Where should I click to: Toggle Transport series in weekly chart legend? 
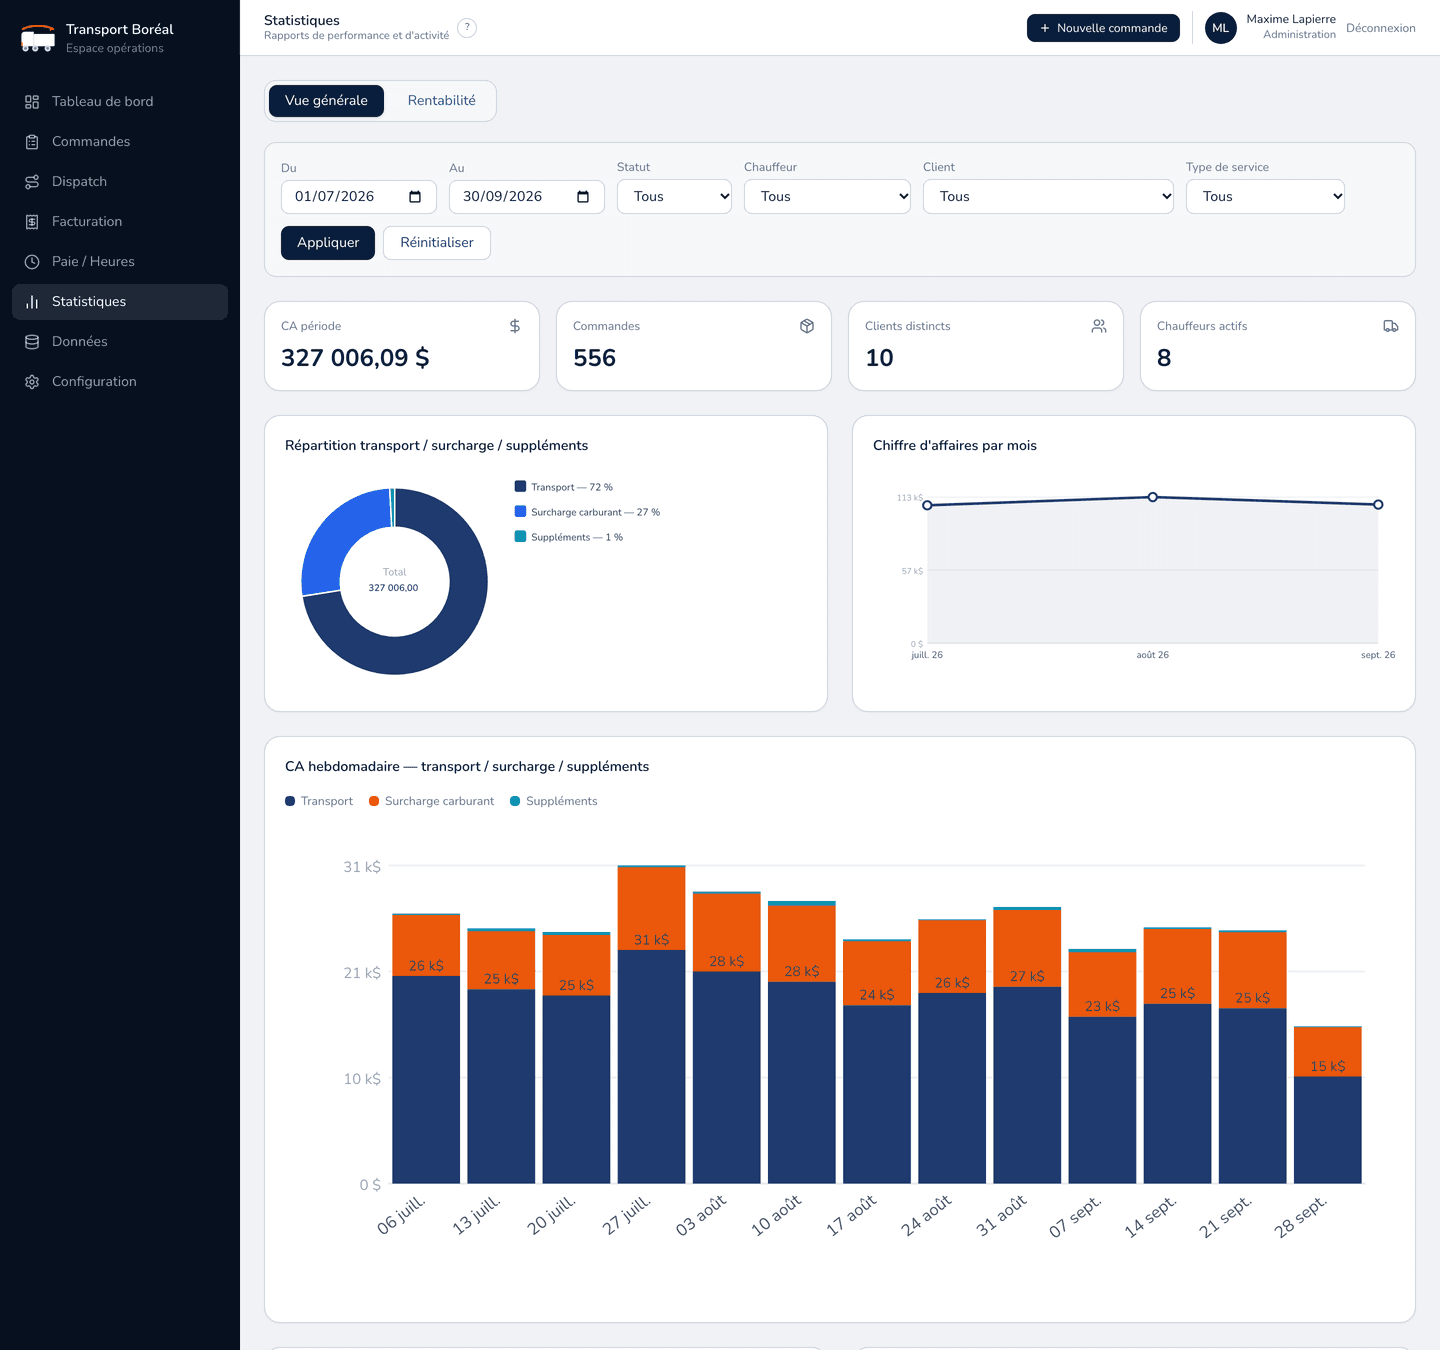(319, 801)
